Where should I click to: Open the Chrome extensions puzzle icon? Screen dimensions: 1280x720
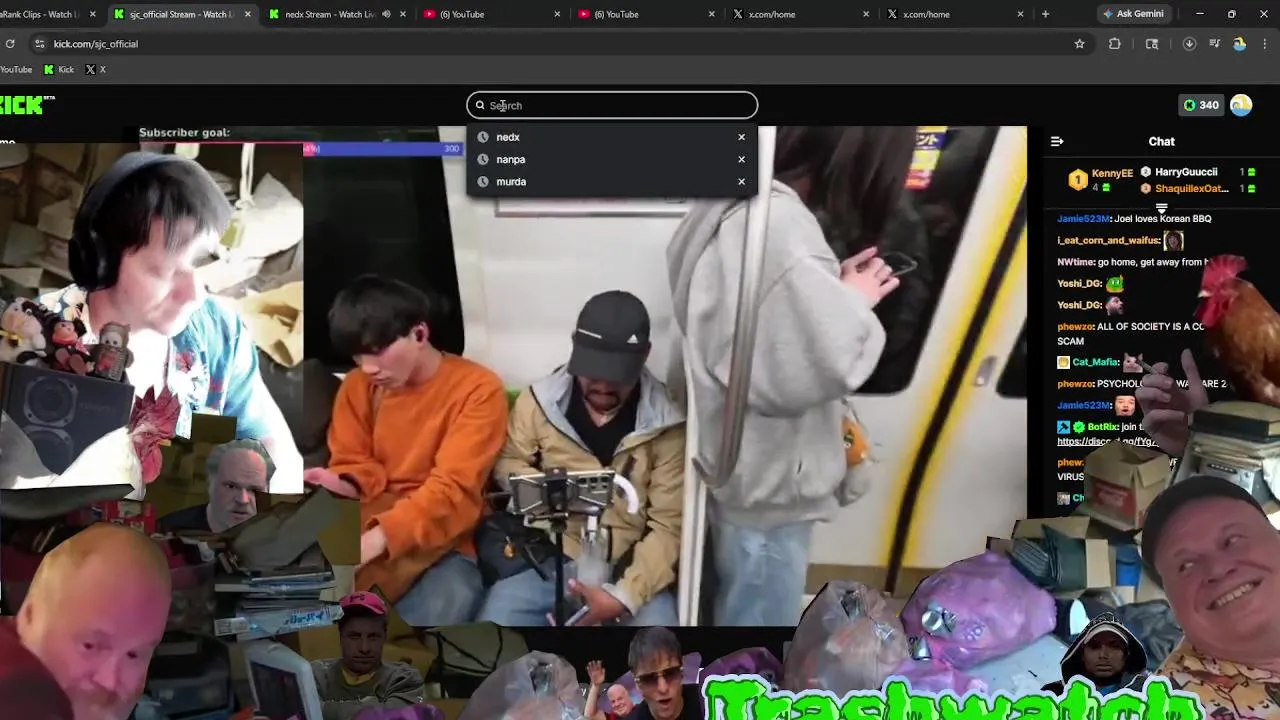tap(1114, 44)
